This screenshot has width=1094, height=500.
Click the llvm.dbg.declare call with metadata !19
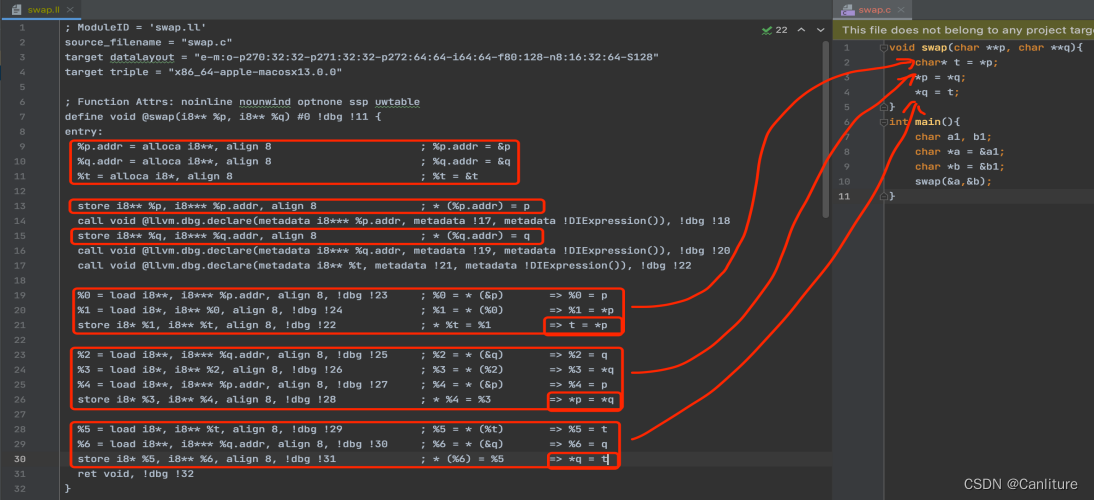tap(403, 250)
